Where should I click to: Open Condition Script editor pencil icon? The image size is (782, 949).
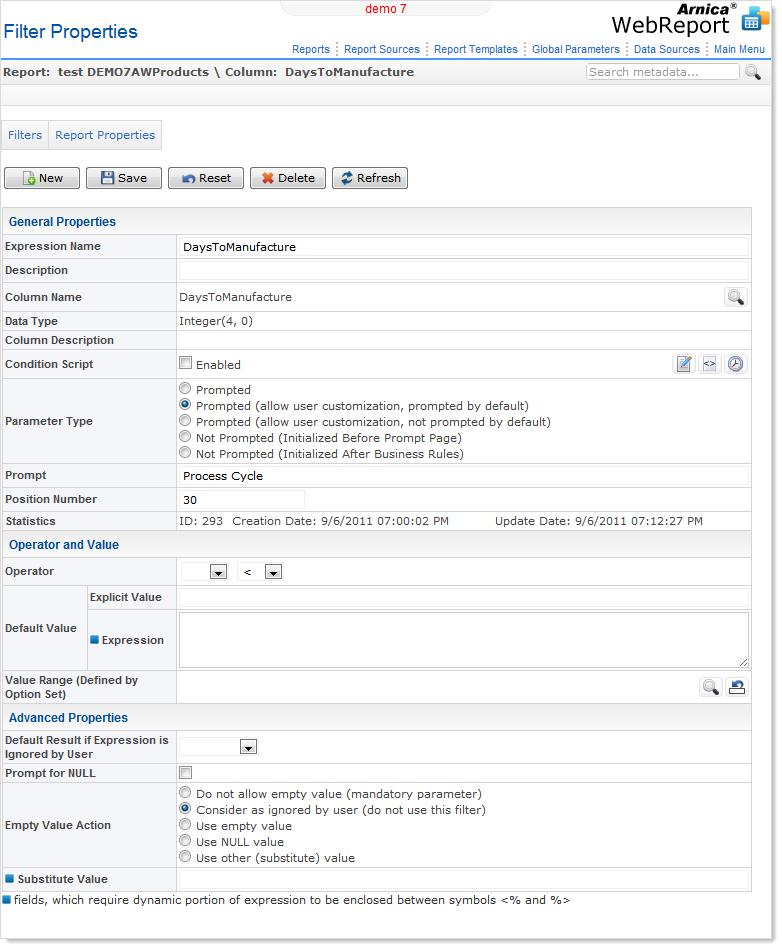(684, 364)
